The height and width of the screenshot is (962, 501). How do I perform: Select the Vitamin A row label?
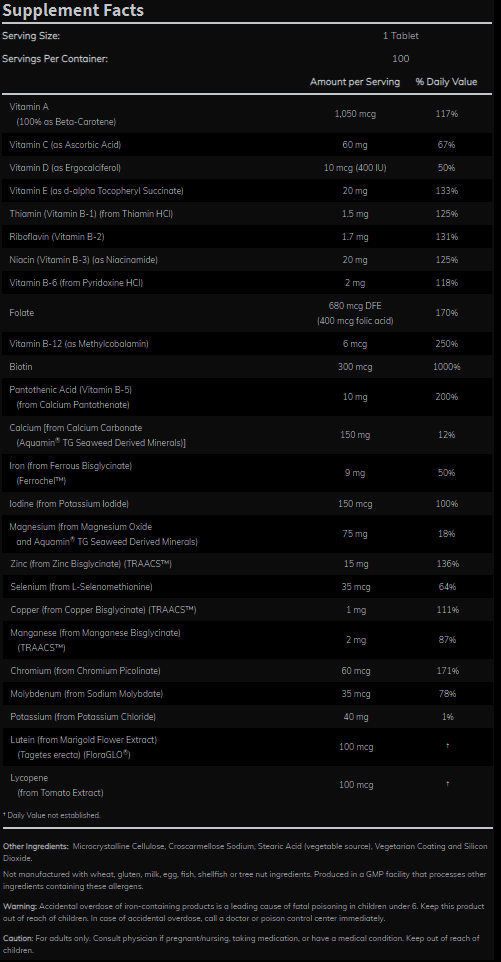click(x=63, y=114)
